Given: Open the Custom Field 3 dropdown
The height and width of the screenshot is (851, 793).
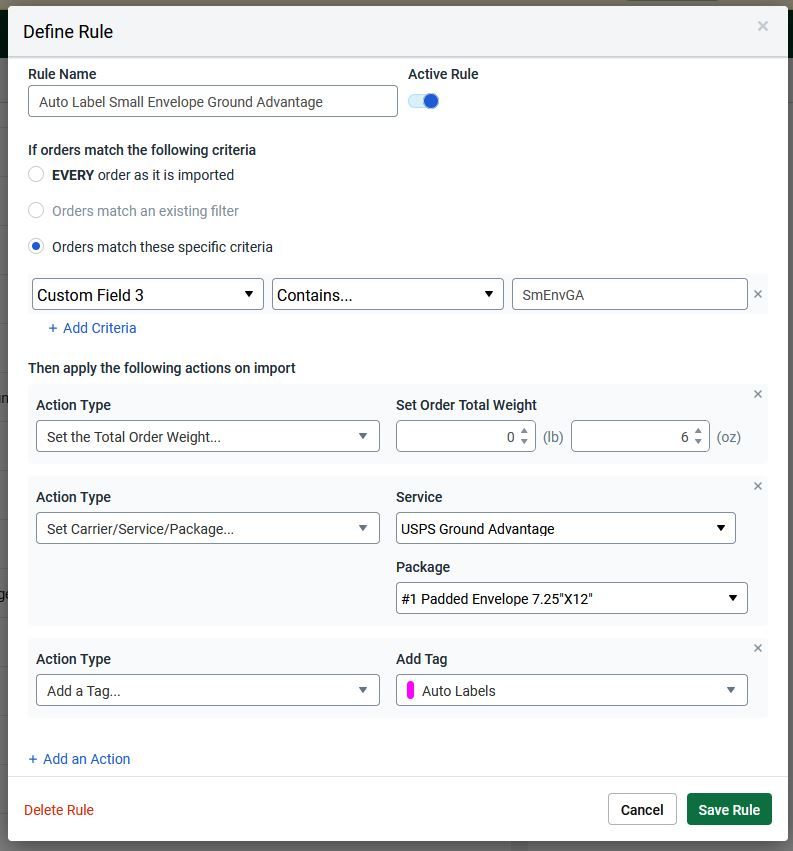Looking at the screenshot, I should [x=148, y=295].
